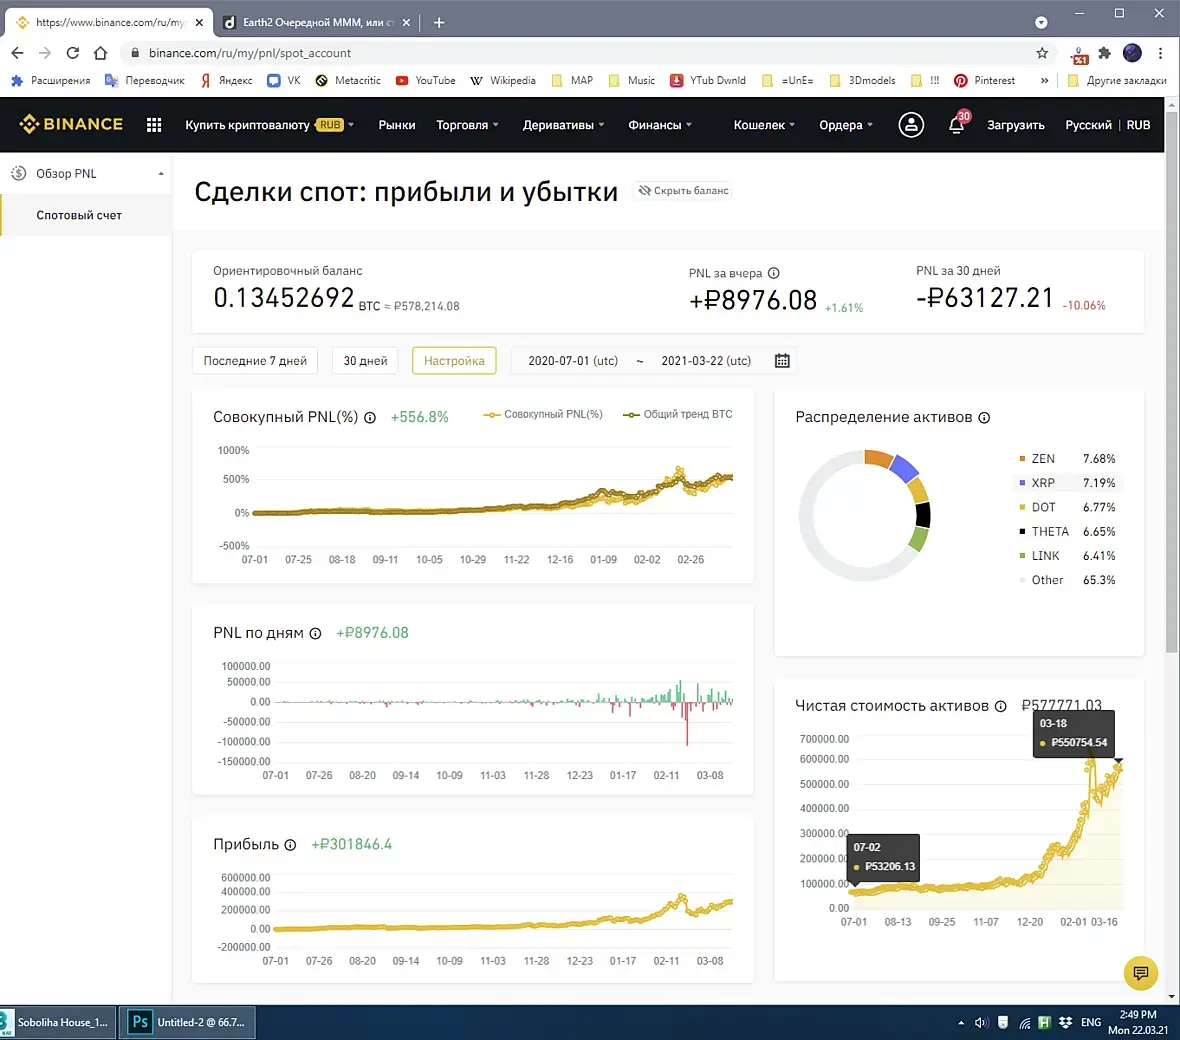Toggle DOT in asset distribution legend

click(1067, 508)
